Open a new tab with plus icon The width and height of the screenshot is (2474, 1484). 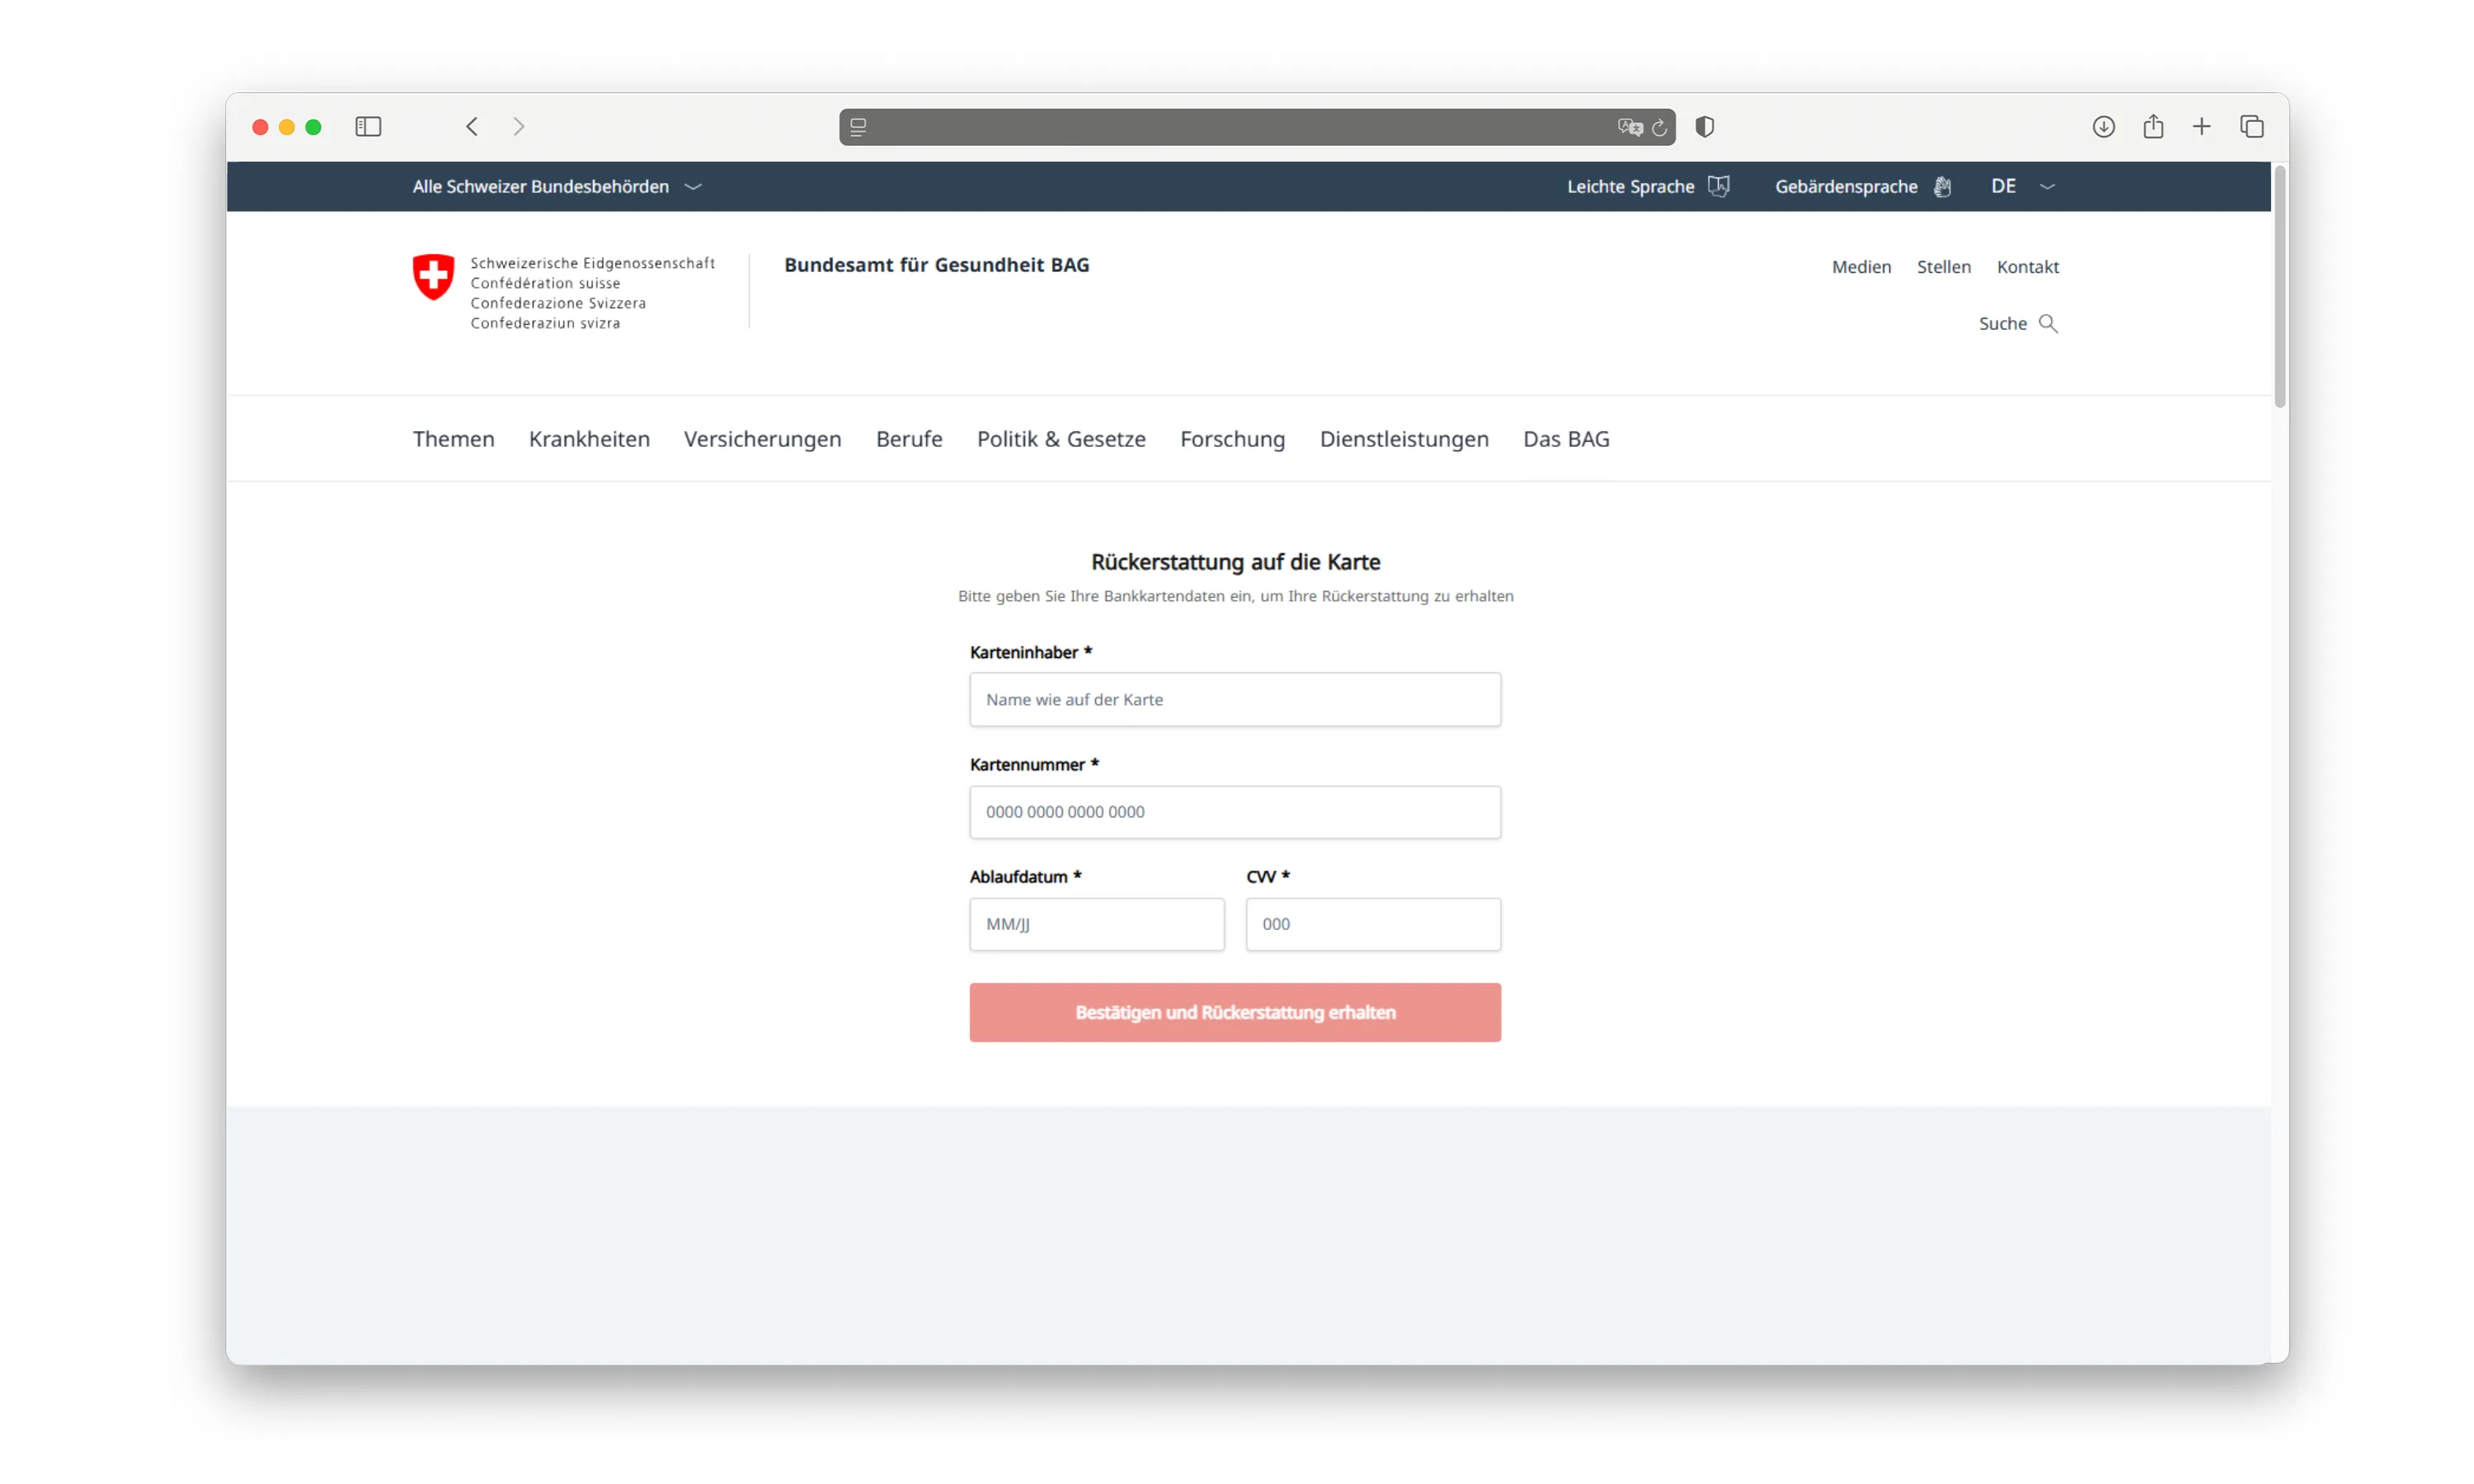click(x=2201, y=127)
